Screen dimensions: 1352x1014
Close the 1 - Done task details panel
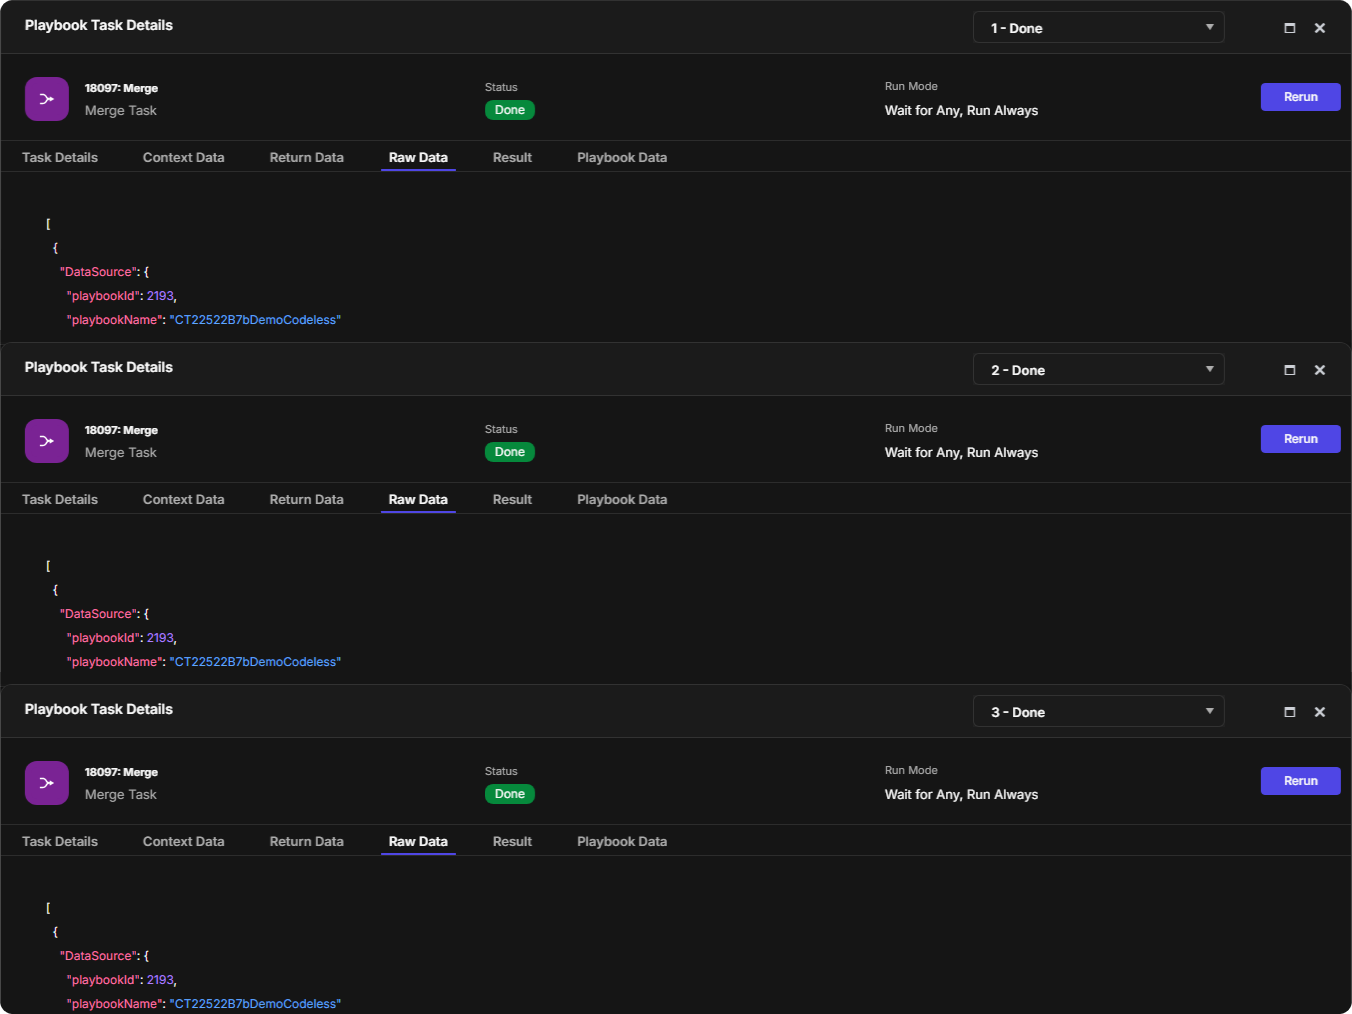(x=1320, y=28)
